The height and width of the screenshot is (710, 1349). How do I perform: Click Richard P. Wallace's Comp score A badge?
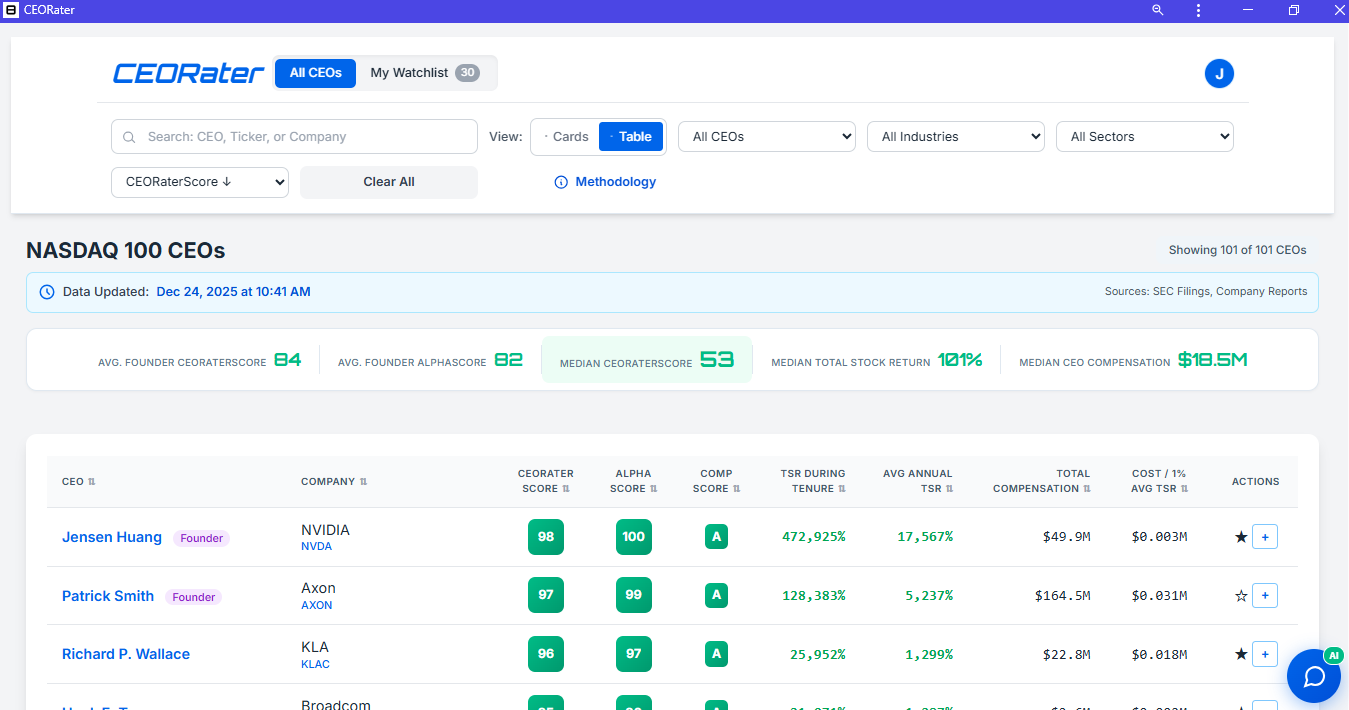[716, 654]
